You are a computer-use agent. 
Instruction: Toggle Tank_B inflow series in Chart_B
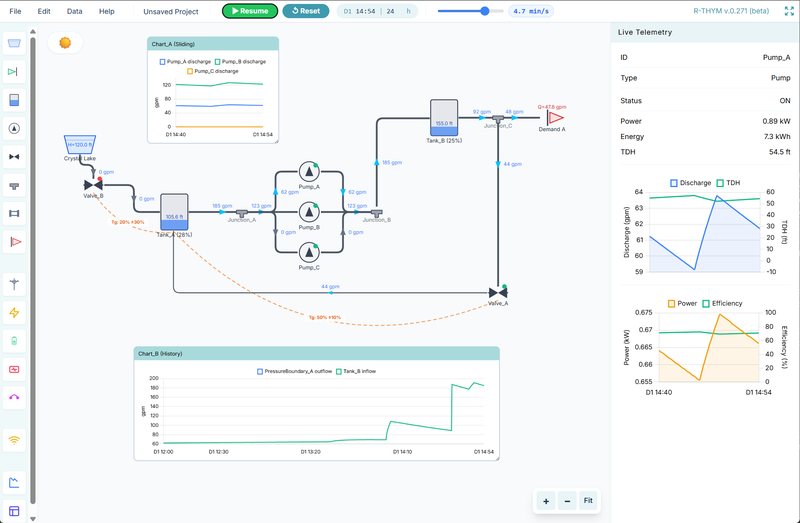[x=356, y=371]
